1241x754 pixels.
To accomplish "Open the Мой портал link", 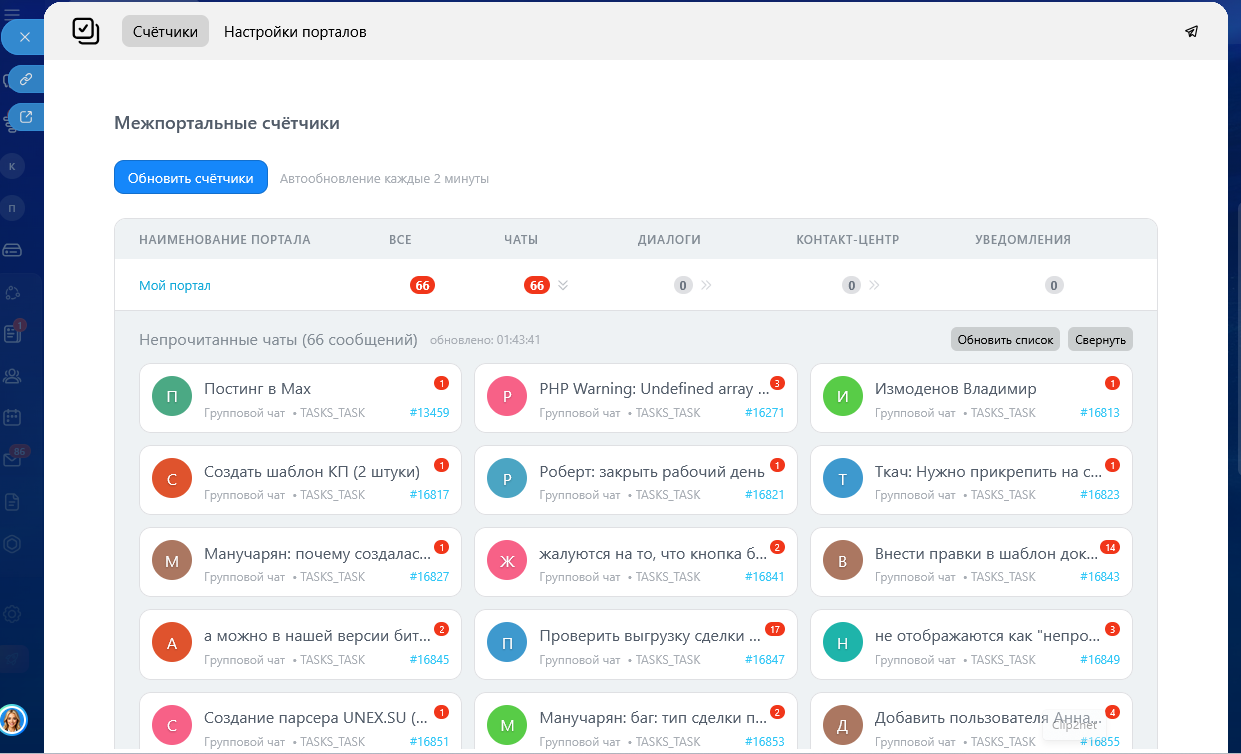I will pyautogui.click(x=174, y=286).
